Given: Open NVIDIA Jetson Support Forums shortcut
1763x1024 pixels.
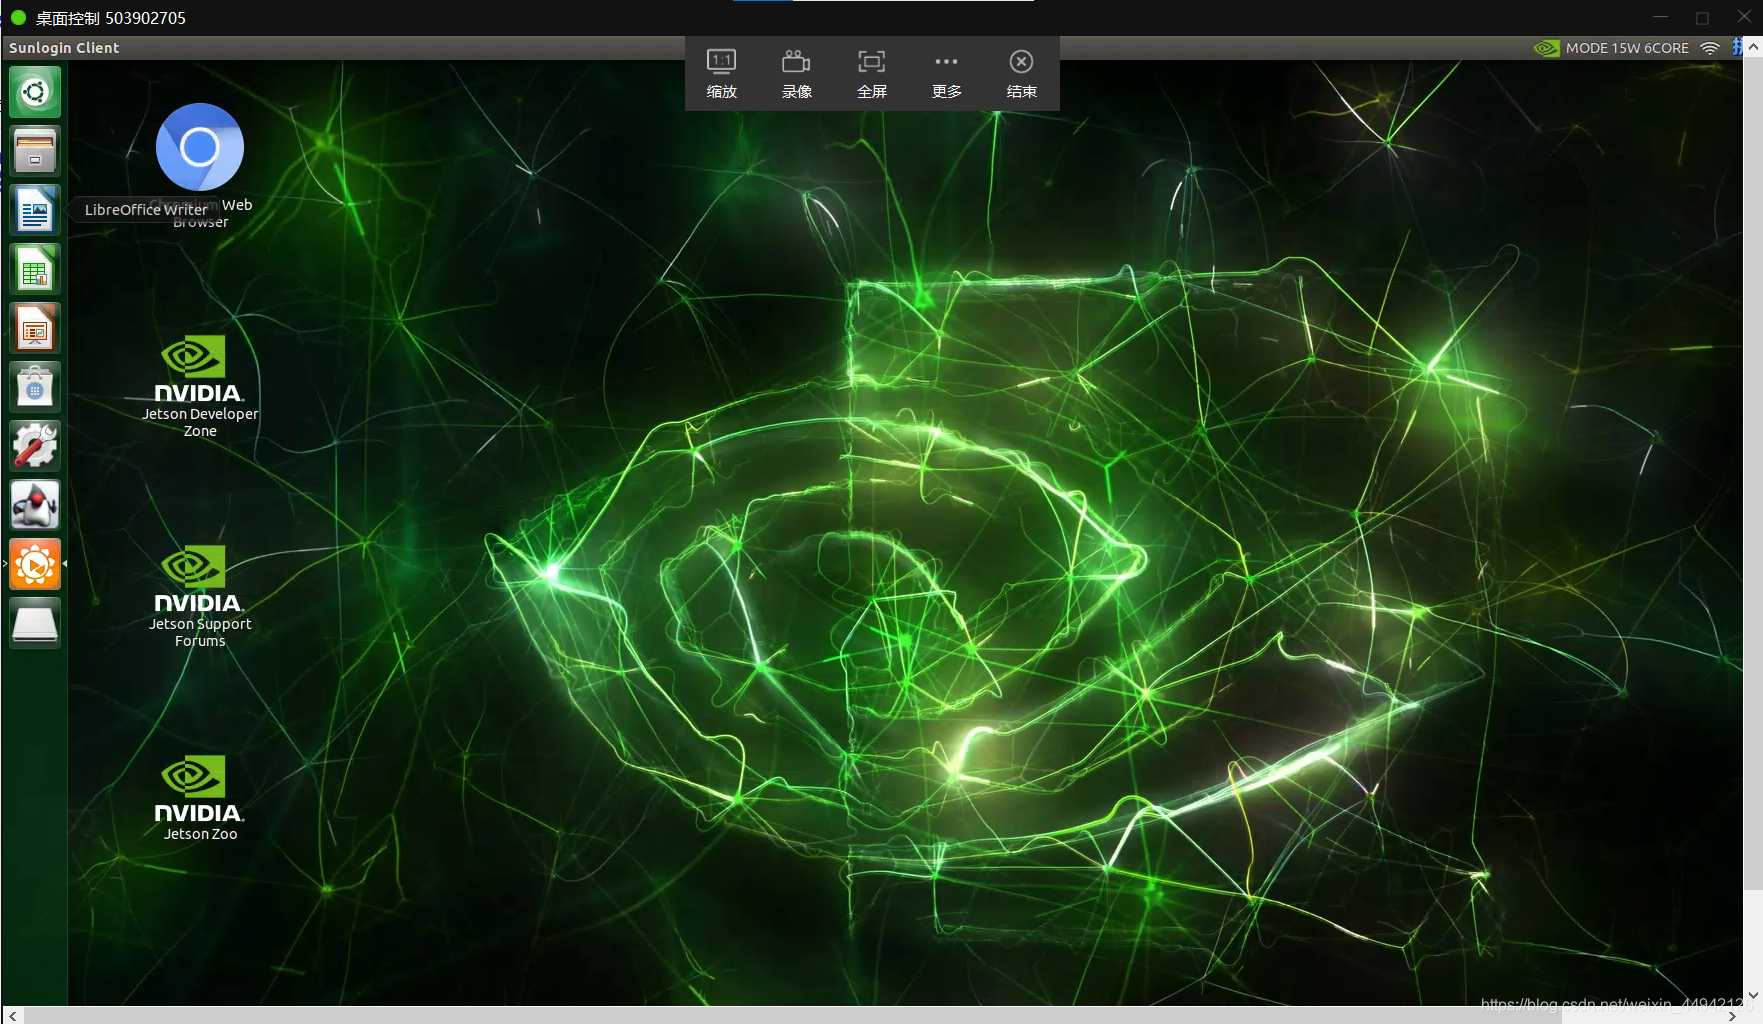Looking at the screenshot, I should tap(200, 597).
